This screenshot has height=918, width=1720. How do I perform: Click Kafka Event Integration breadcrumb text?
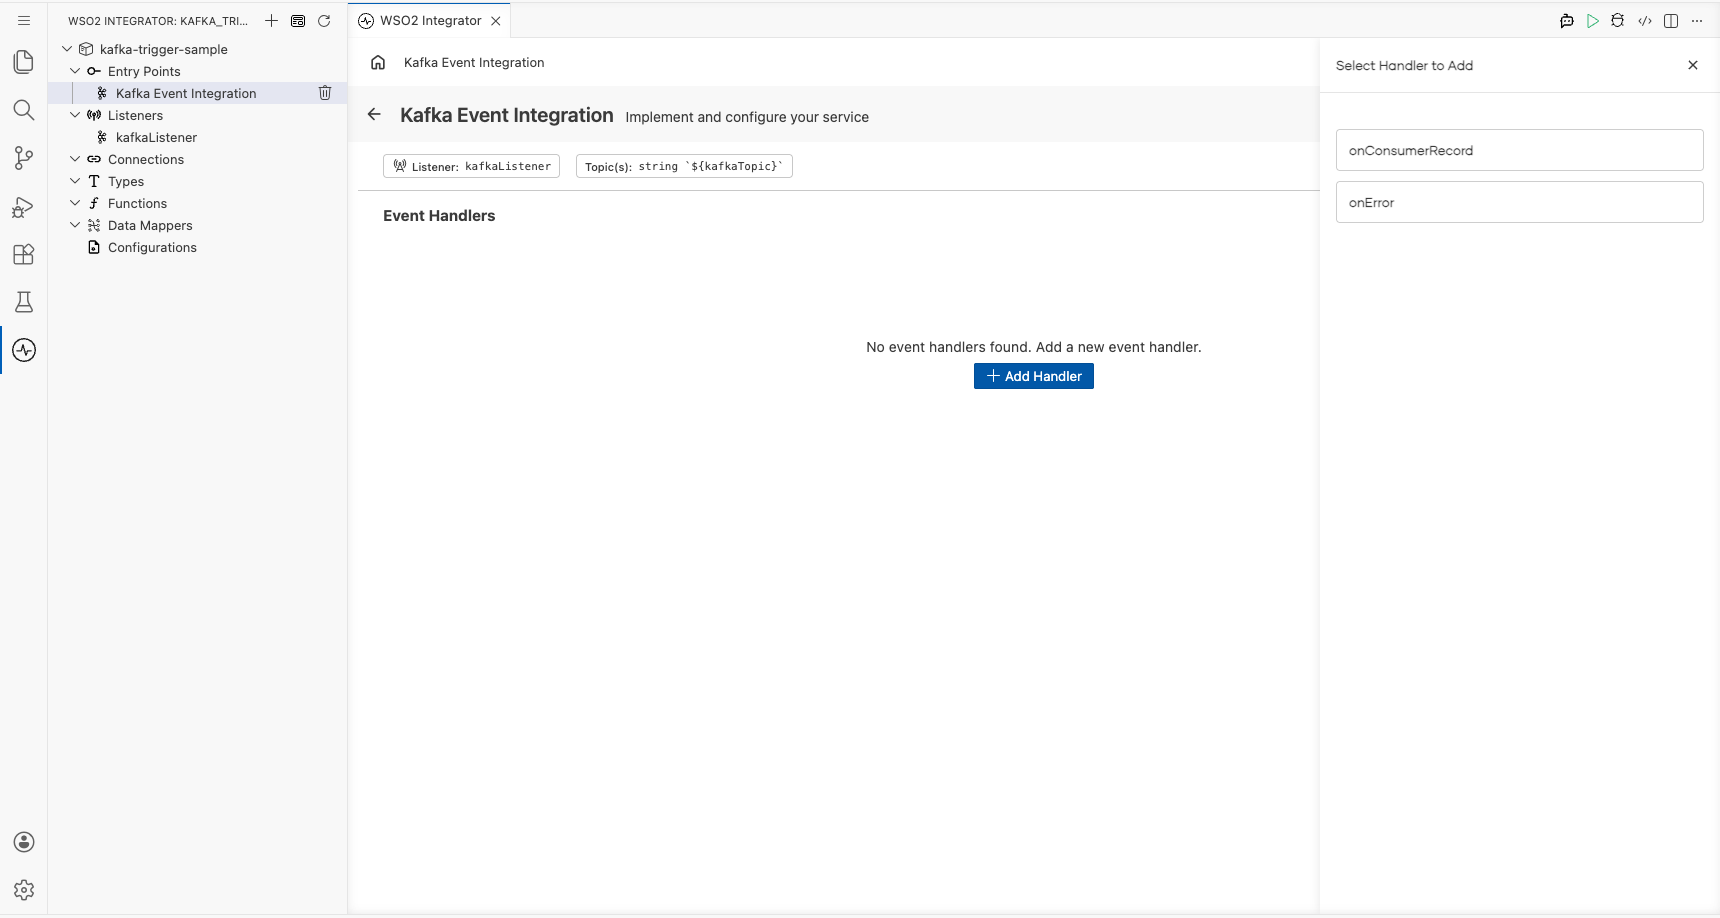coord(474,62)
